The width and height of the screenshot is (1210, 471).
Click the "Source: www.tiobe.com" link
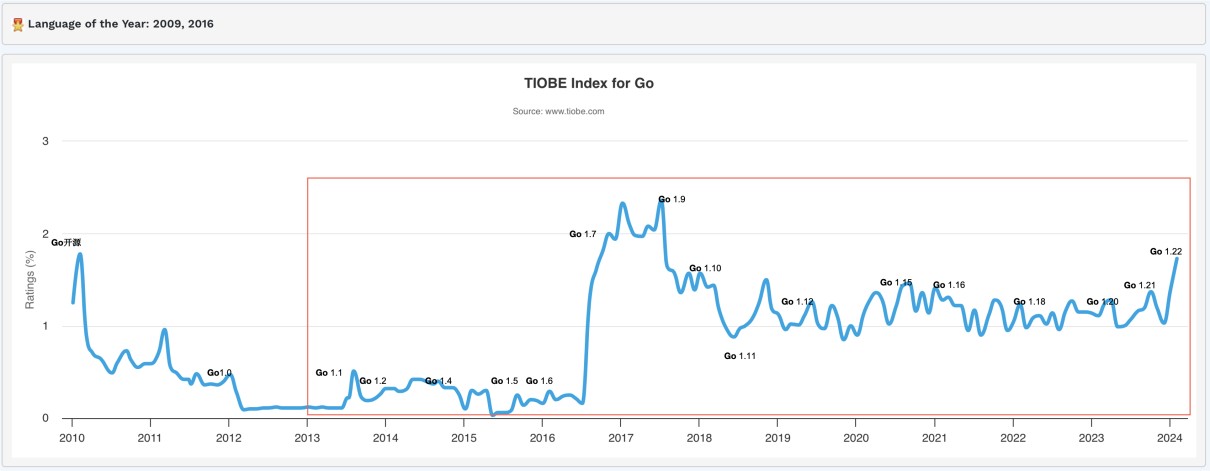pyautogui.click(x=558, y=111)
